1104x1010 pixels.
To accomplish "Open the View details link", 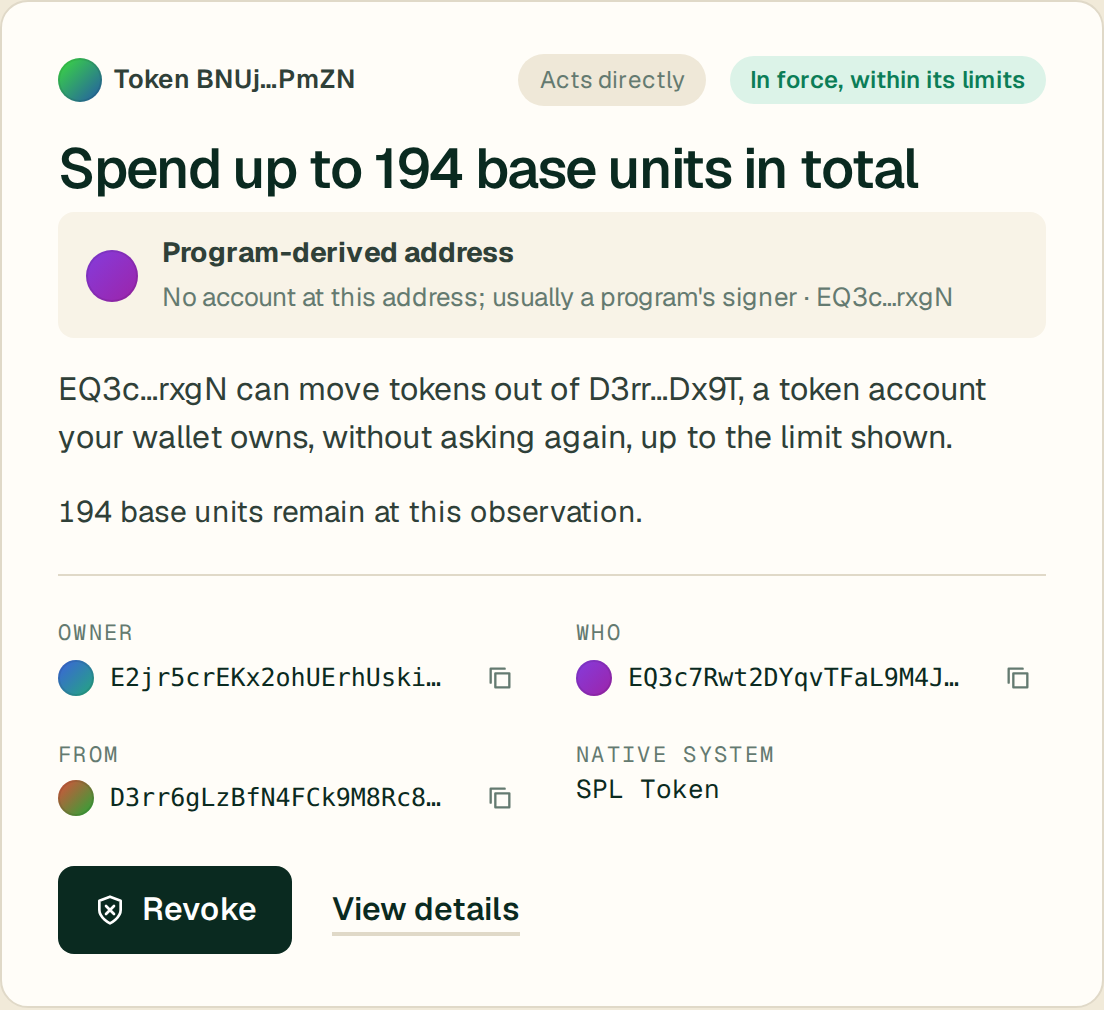I will 426,909.
